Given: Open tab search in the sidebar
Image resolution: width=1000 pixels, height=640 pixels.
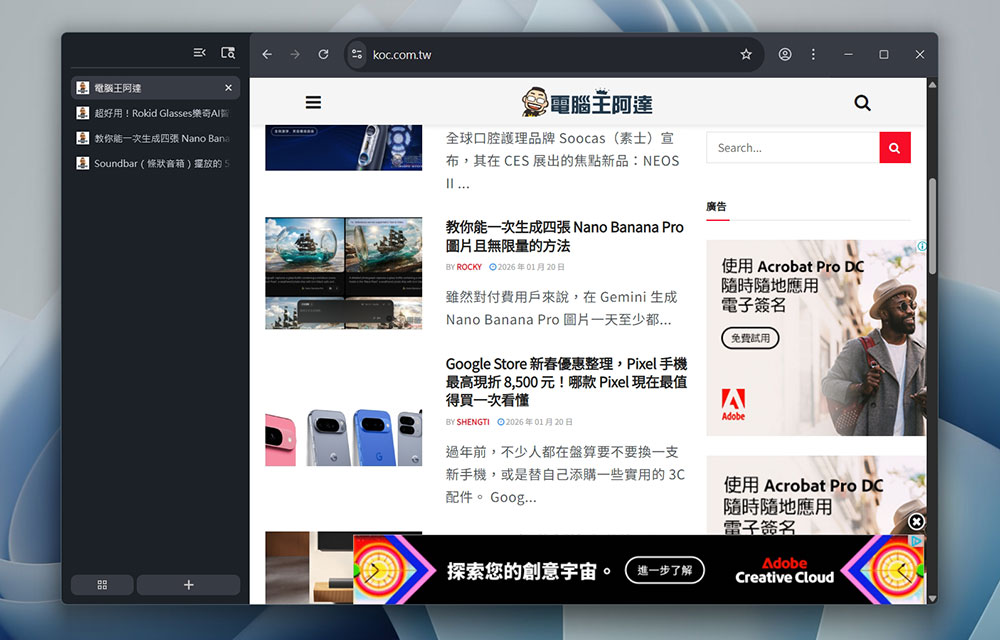Looking at the screenshot, I should [228, 52].
